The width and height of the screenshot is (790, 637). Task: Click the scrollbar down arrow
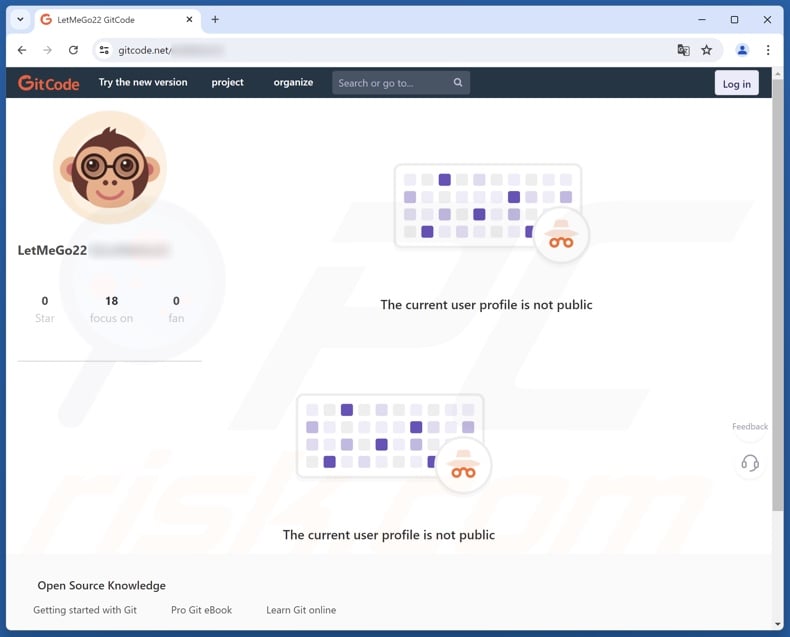(x=778, y=624)
